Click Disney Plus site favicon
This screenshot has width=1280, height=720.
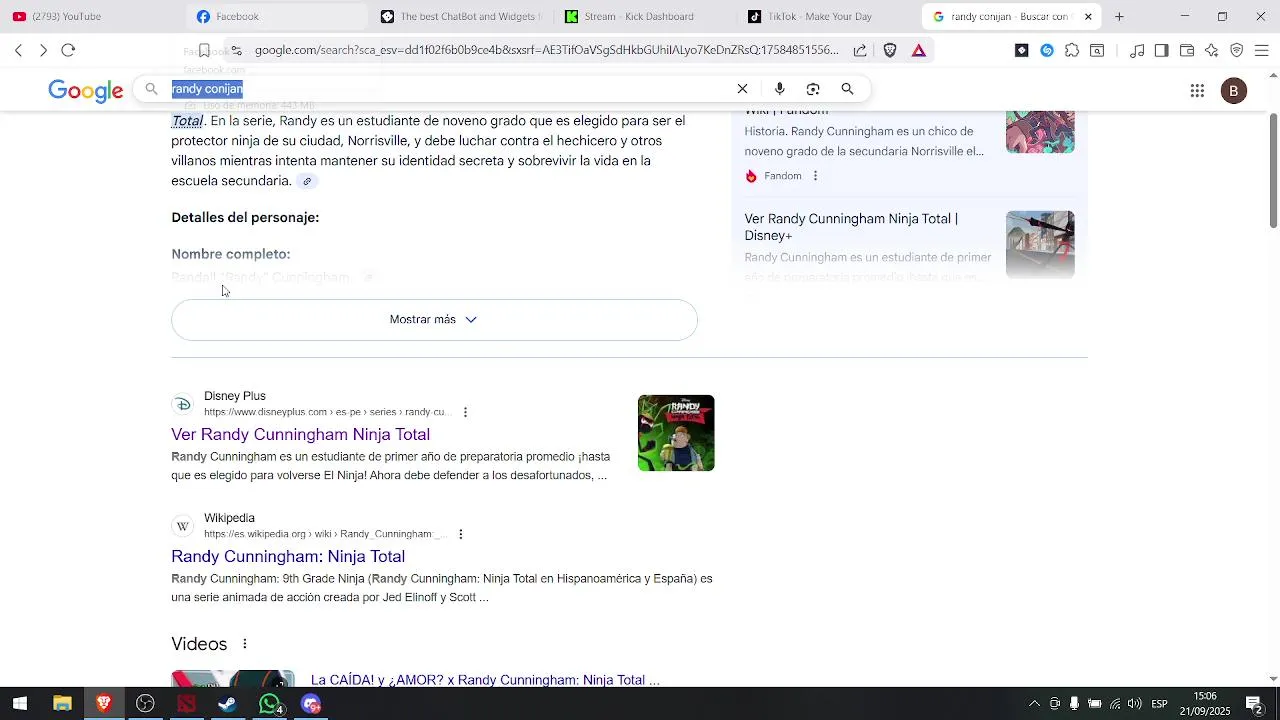click(x=182, y=404)
